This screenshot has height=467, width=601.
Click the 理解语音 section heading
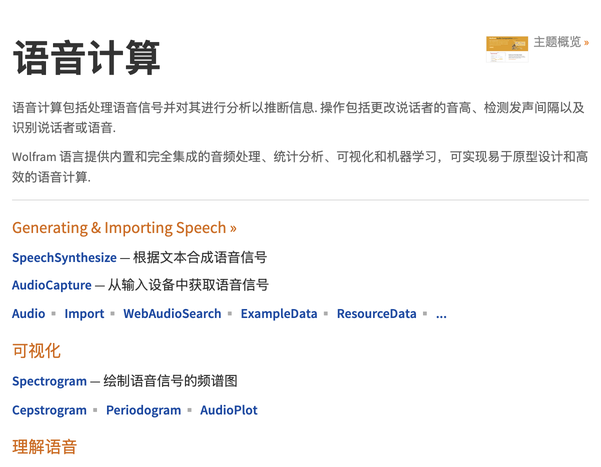[44, 447]
